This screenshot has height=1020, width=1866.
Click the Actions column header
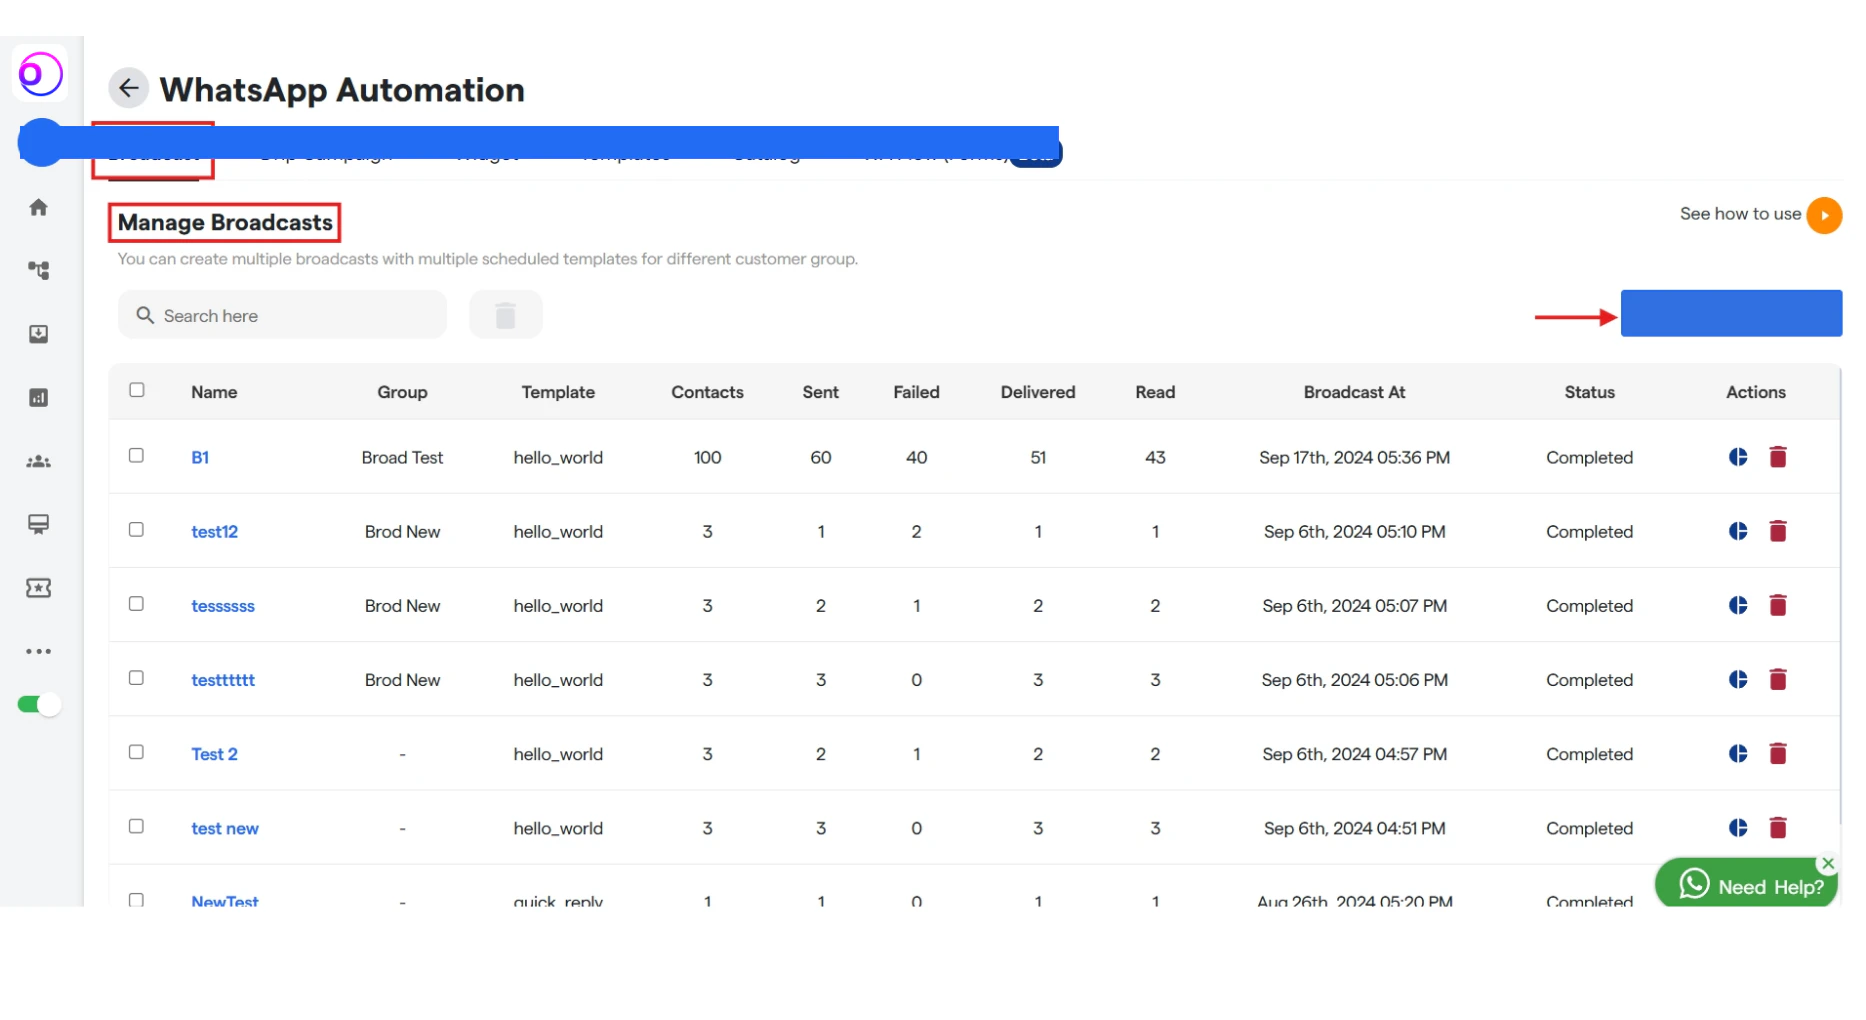pos(1755,392)
